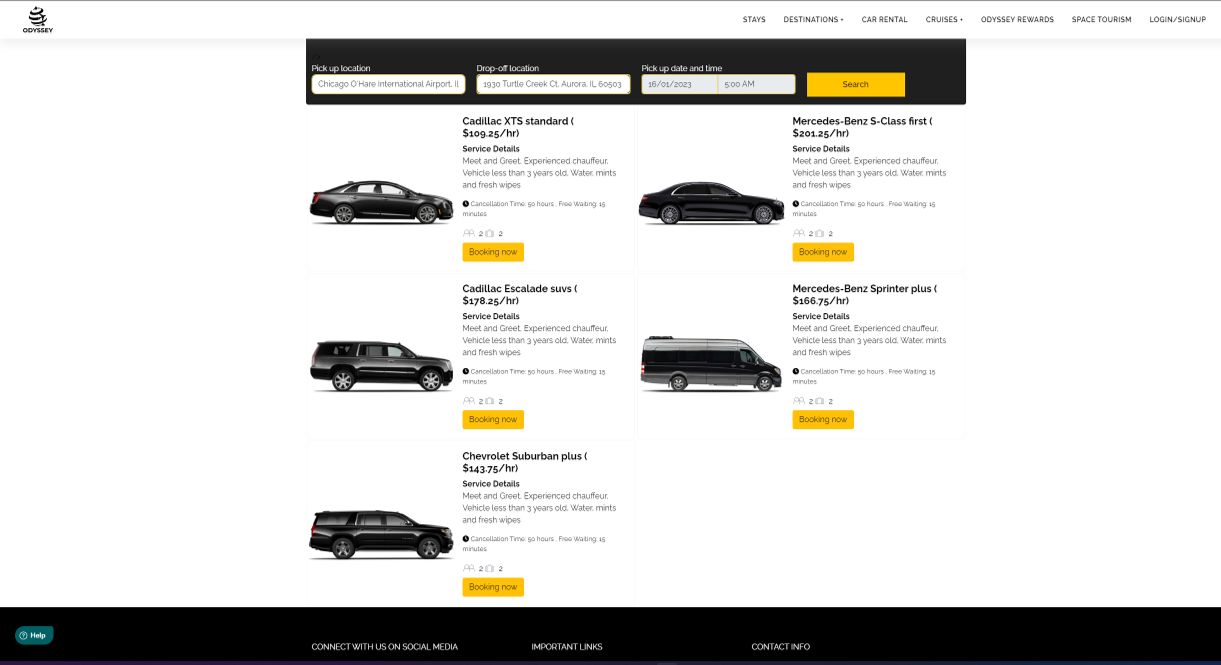1221x665 pixels.
Task: Click Service Details on Sprinter card
Action: click(821, 316)
